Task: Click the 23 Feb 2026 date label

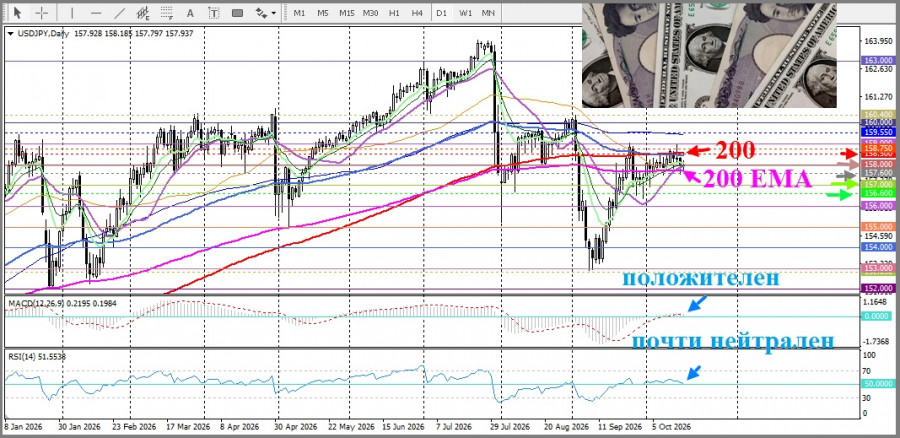Action: point(134,428)
